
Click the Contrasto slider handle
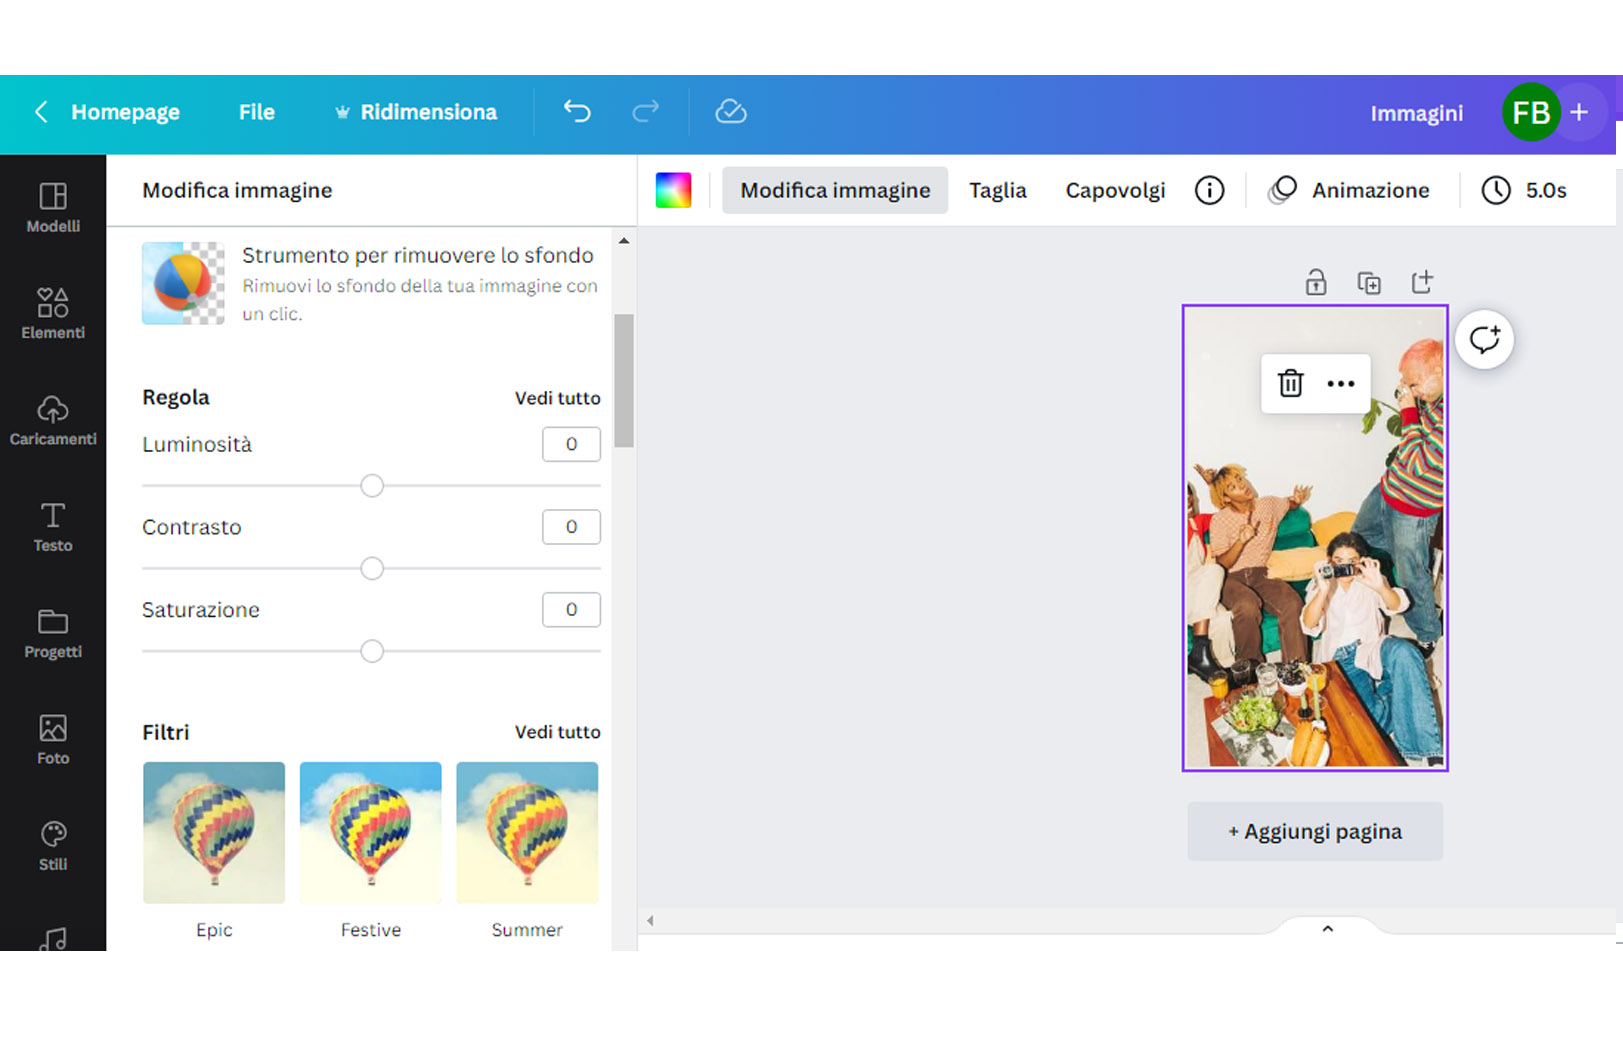pos(372,569)
